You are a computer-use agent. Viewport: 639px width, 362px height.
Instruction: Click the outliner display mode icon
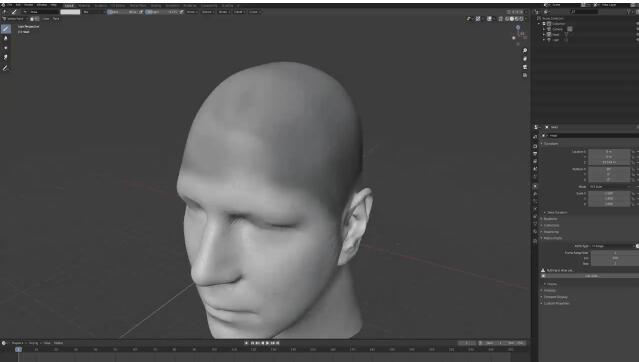(x=546, y=12)
